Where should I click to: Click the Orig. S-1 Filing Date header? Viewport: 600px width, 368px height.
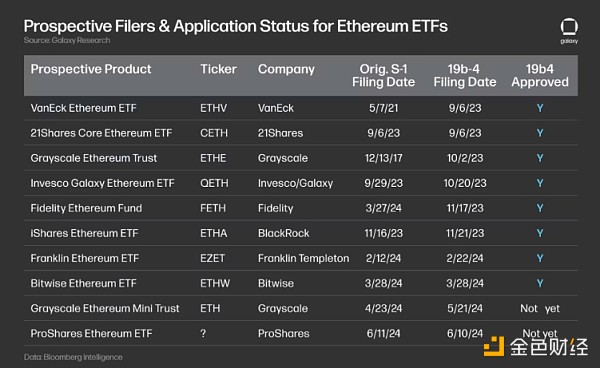pyautogui.click(x=383, y=75)
